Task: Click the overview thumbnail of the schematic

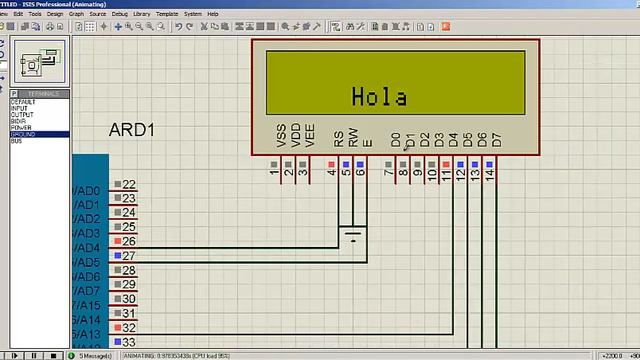Action: 40,62
